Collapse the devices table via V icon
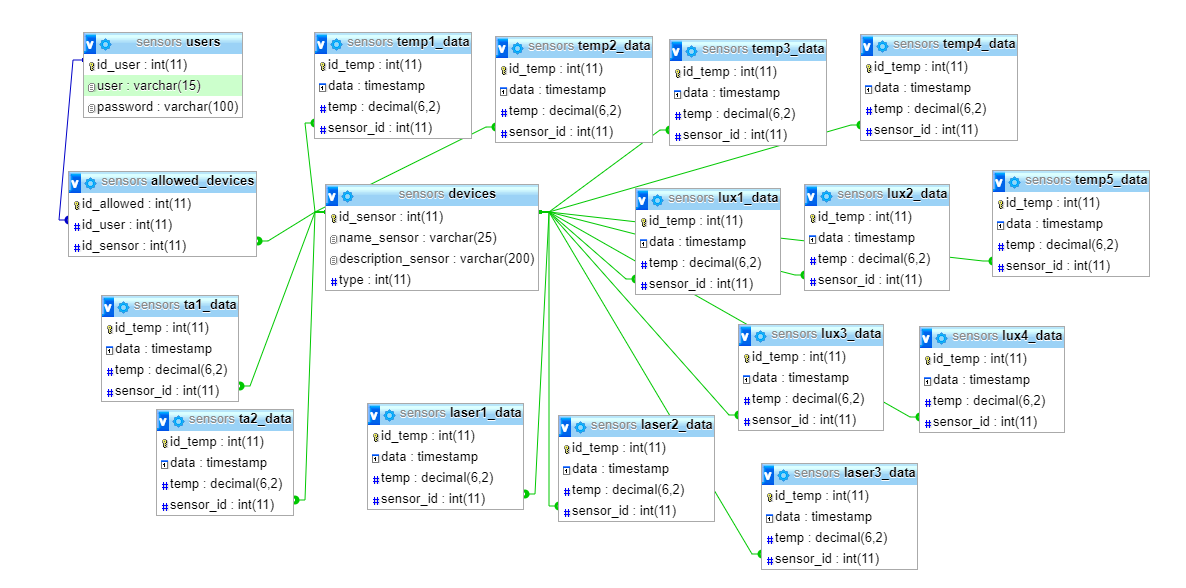This screenshot has height=588, width=1186. tap(332, 196)
